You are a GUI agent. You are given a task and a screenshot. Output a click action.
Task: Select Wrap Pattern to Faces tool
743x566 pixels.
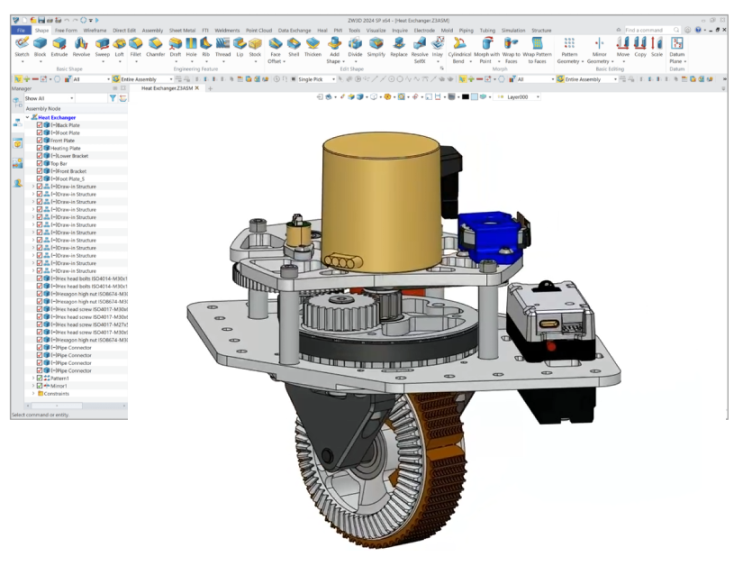click(537, 51)
